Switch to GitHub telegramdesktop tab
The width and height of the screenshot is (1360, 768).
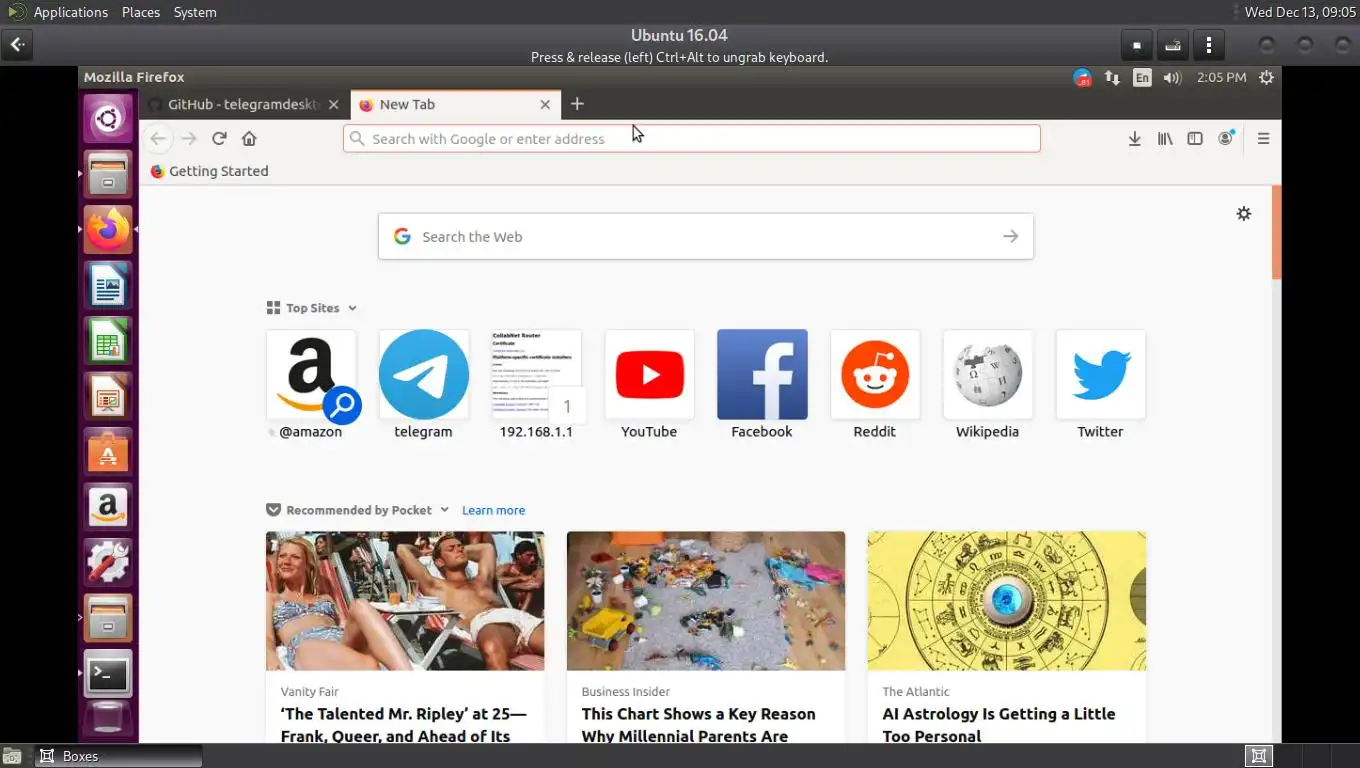(244, 104)
